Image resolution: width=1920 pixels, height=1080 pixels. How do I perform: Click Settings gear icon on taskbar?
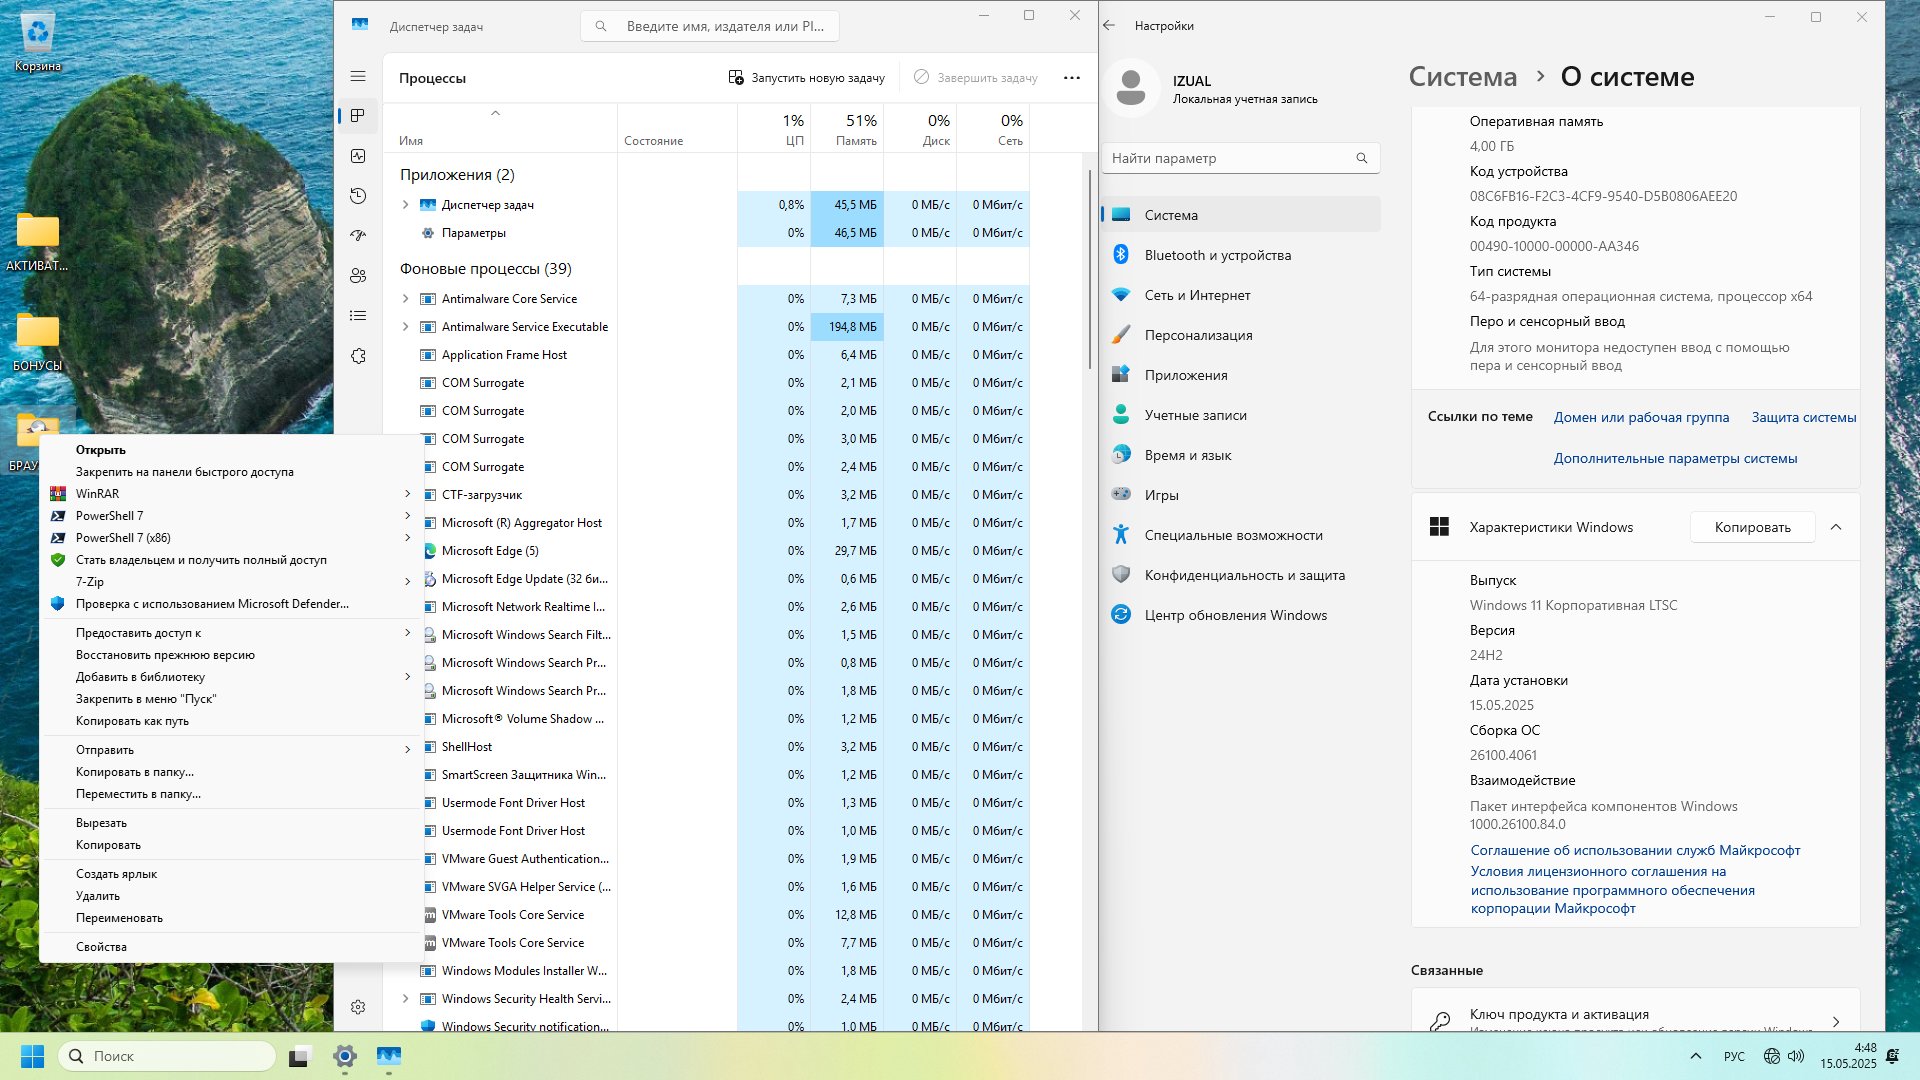tap(345, 1056)
